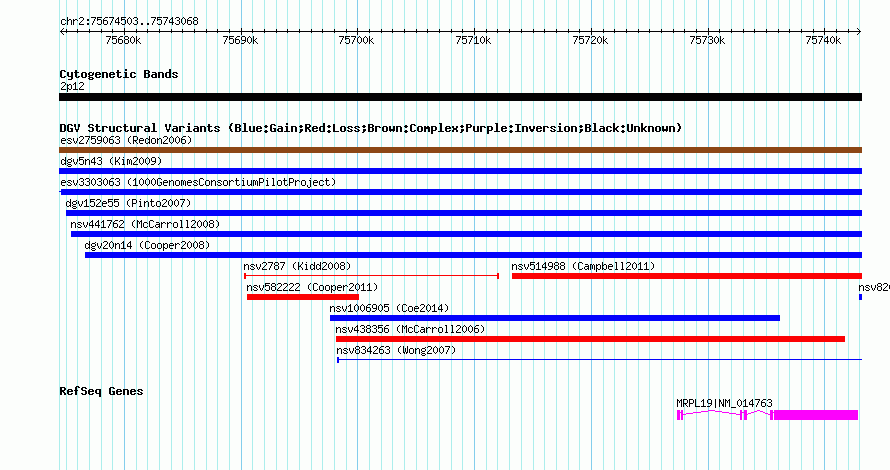Screen dimensions: 890x470
Task: Click the nsv582222 (Cooper2011) label
Action: 312,287
